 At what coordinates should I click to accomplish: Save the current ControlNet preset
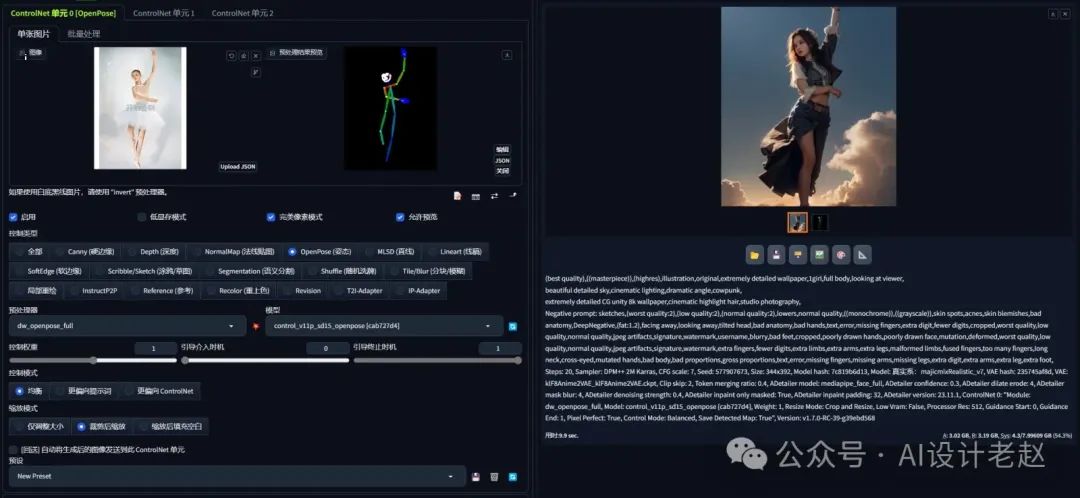pos(475,477)
